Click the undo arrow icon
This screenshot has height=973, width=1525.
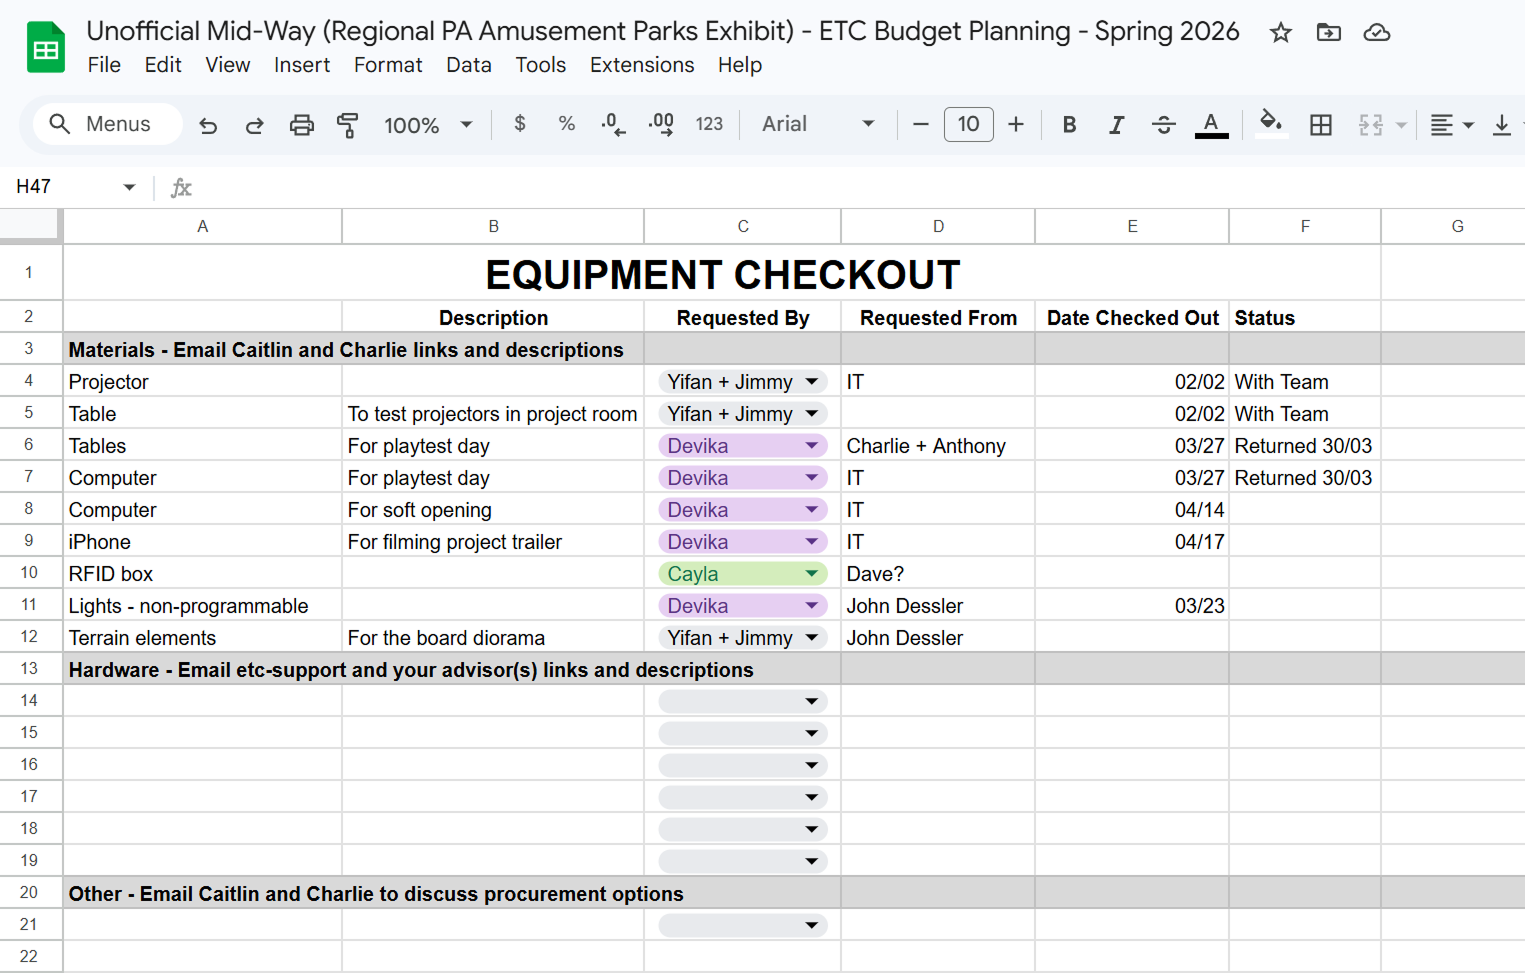[208, 125]
